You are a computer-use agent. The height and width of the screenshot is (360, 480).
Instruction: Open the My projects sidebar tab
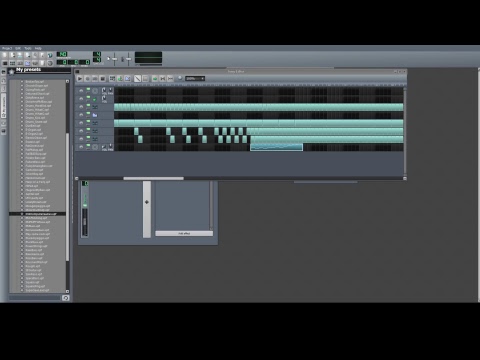4,81
